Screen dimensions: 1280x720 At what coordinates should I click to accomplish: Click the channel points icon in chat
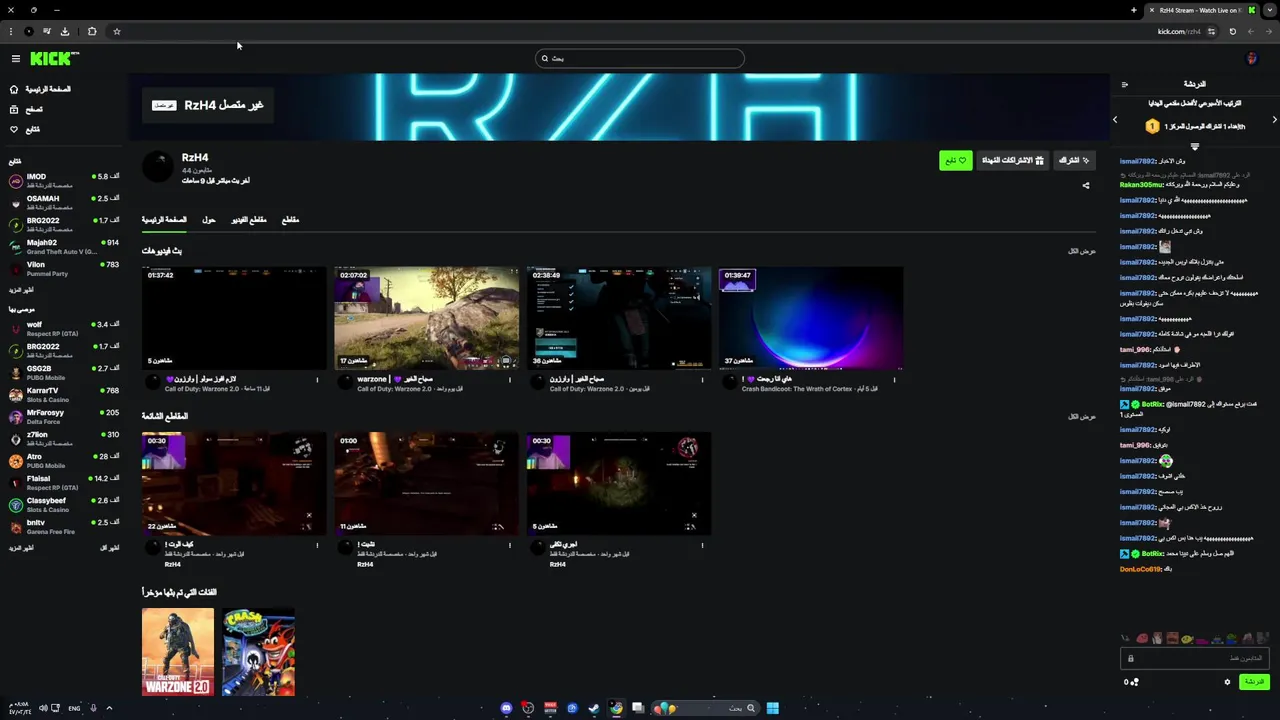[1132, 682]
